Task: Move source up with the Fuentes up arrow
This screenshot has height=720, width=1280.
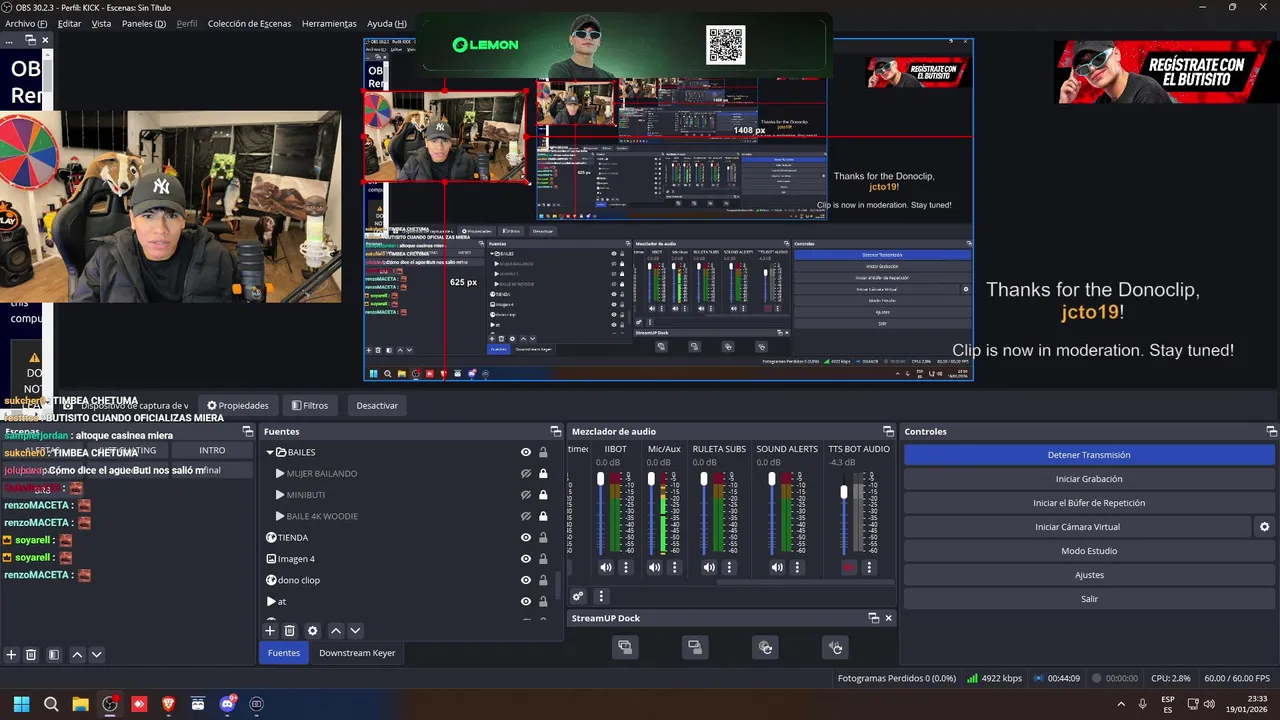Action: click(336, 631)
